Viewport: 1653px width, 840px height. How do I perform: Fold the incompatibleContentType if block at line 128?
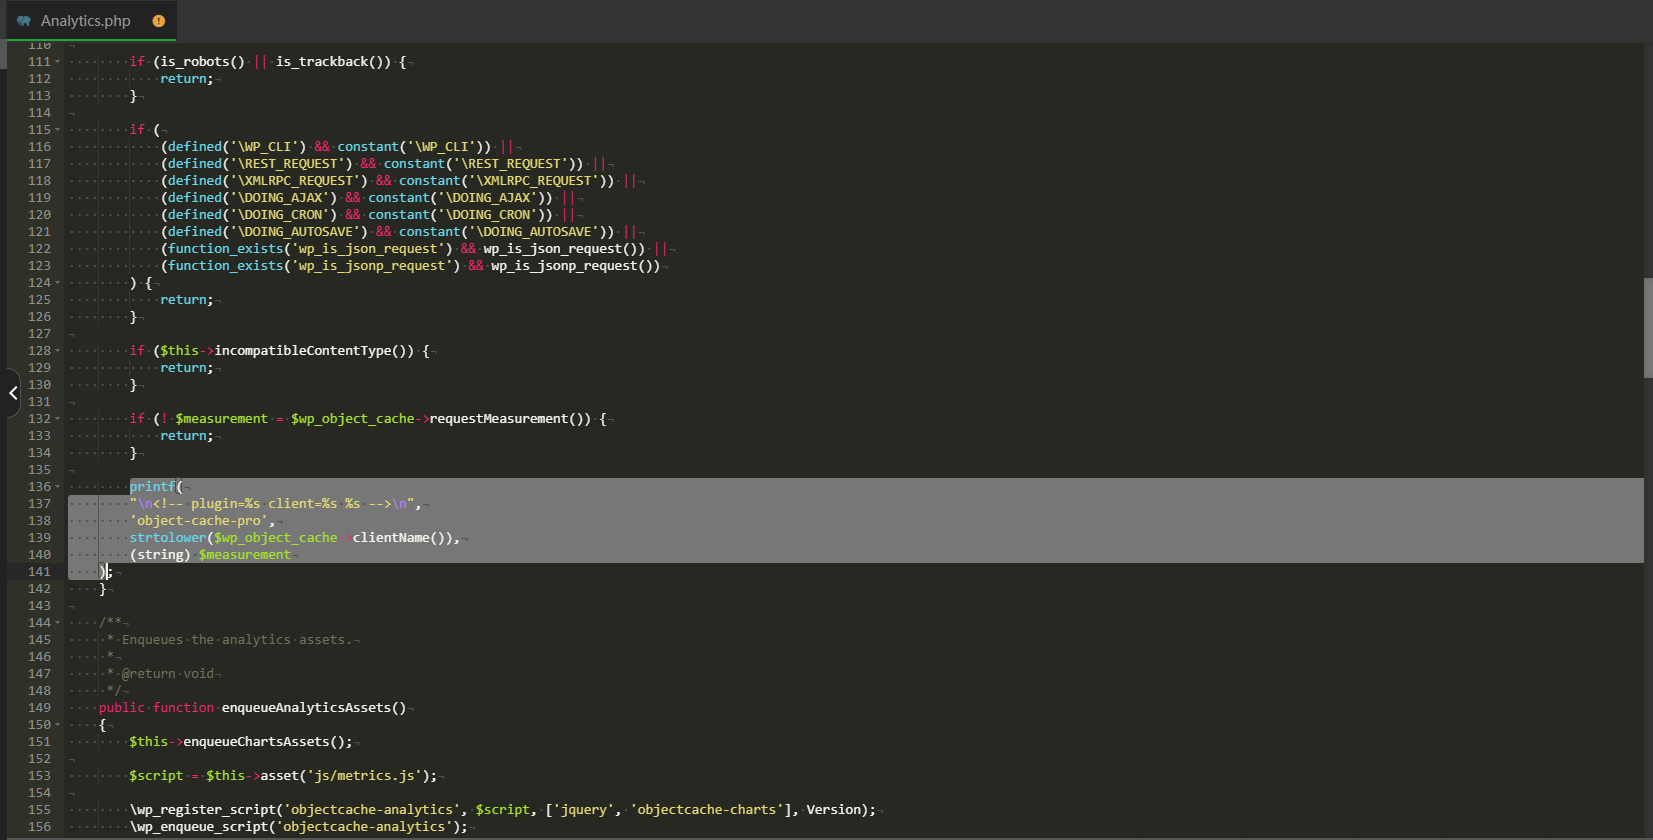click(x=58, y=351)
